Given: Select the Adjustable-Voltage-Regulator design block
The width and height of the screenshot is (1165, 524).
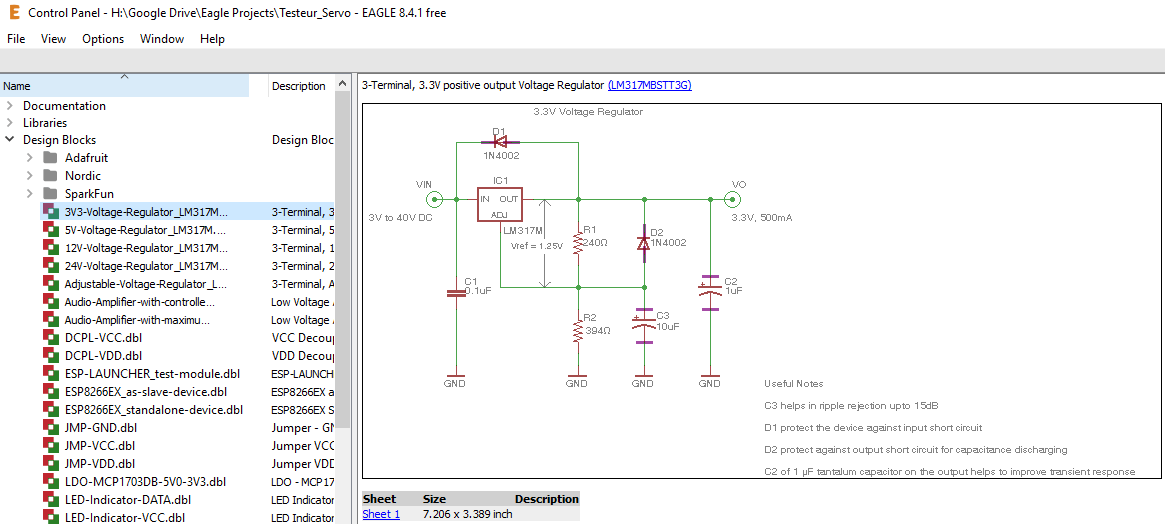Looking at the screenshot, I should 146,284.
